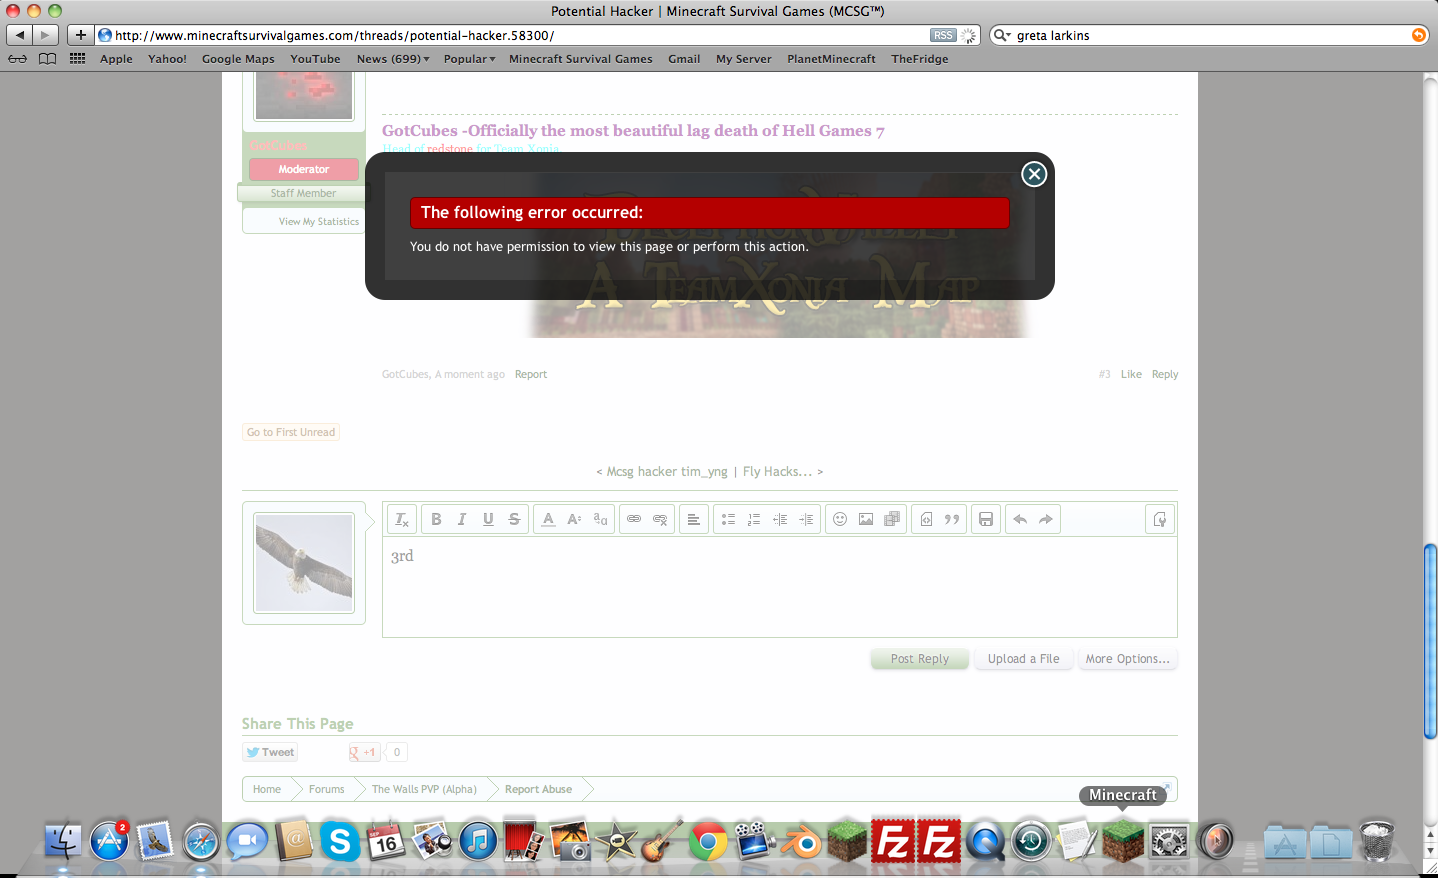This screenshot has height=878, width=1438.
Task: Click the Tweet button
Action: [x=270, y=752]
